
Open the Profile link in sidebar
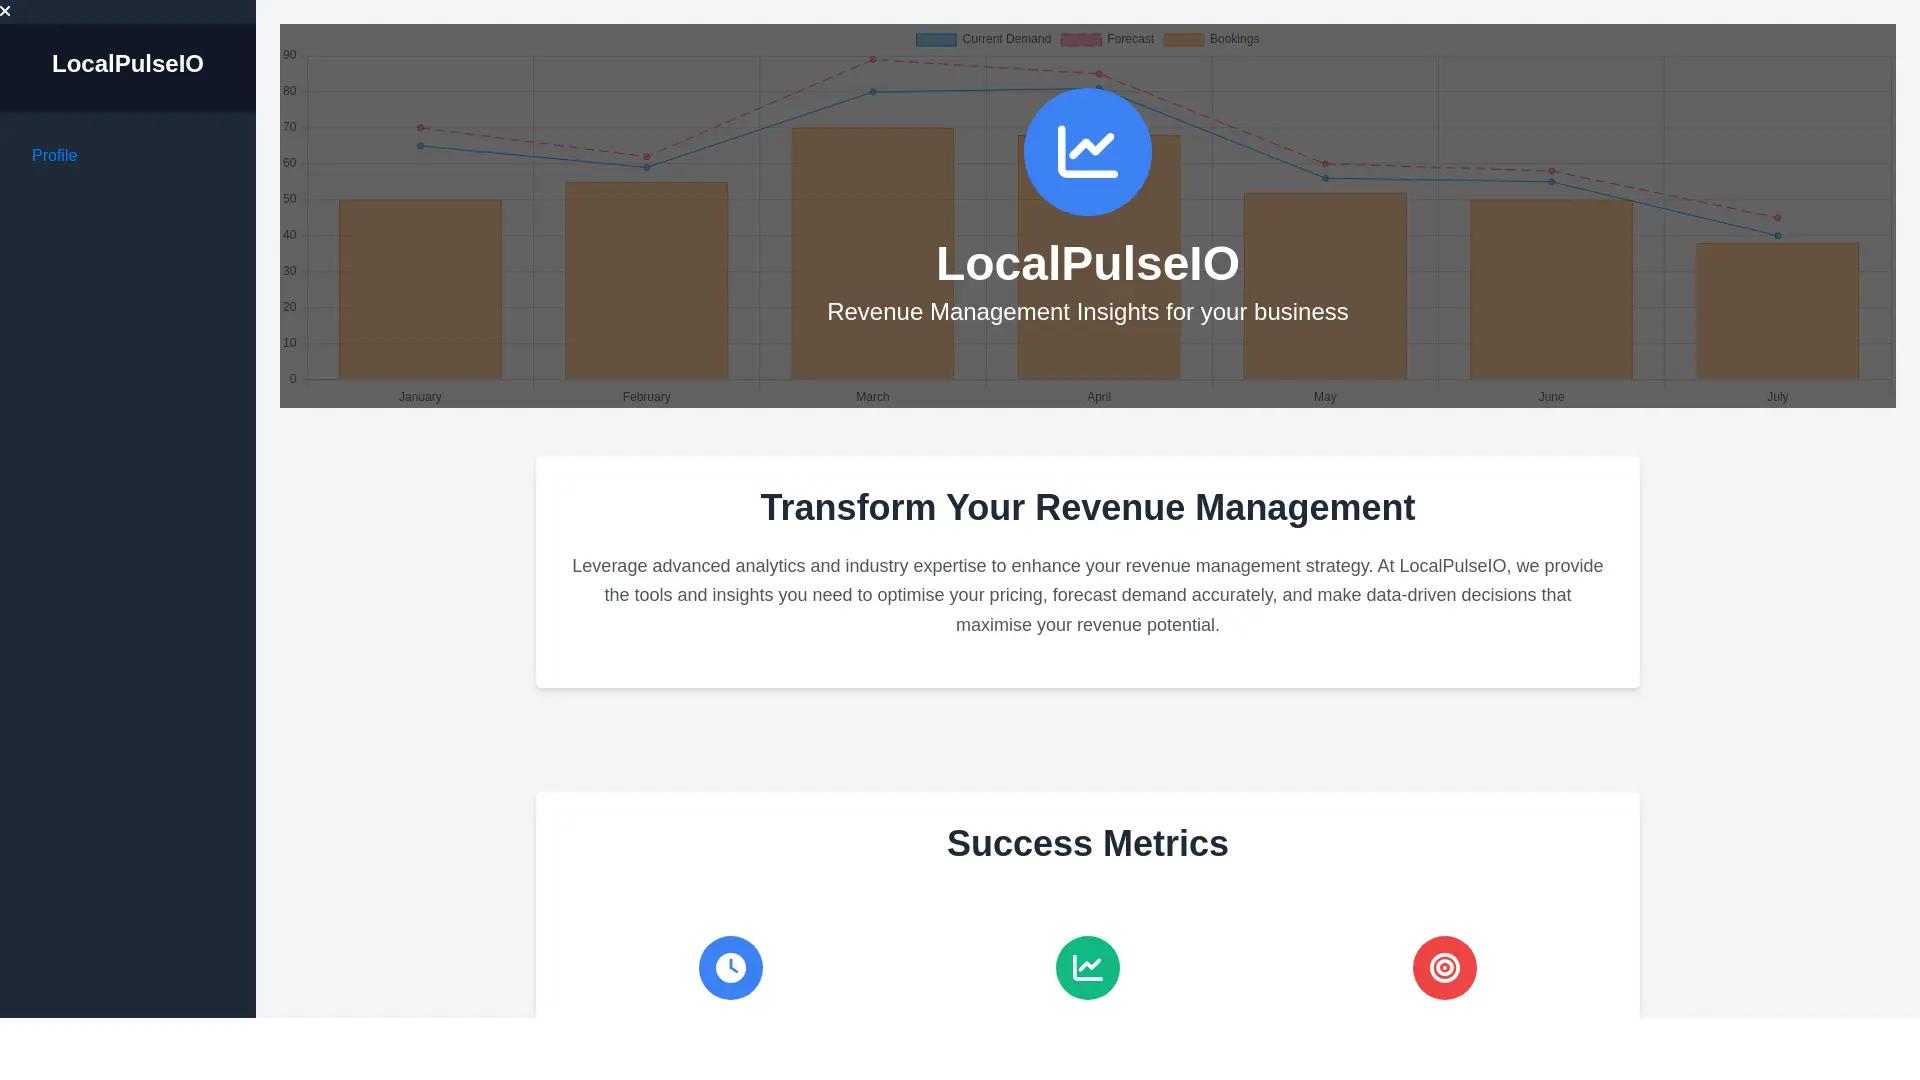click(x=54, y=155)
